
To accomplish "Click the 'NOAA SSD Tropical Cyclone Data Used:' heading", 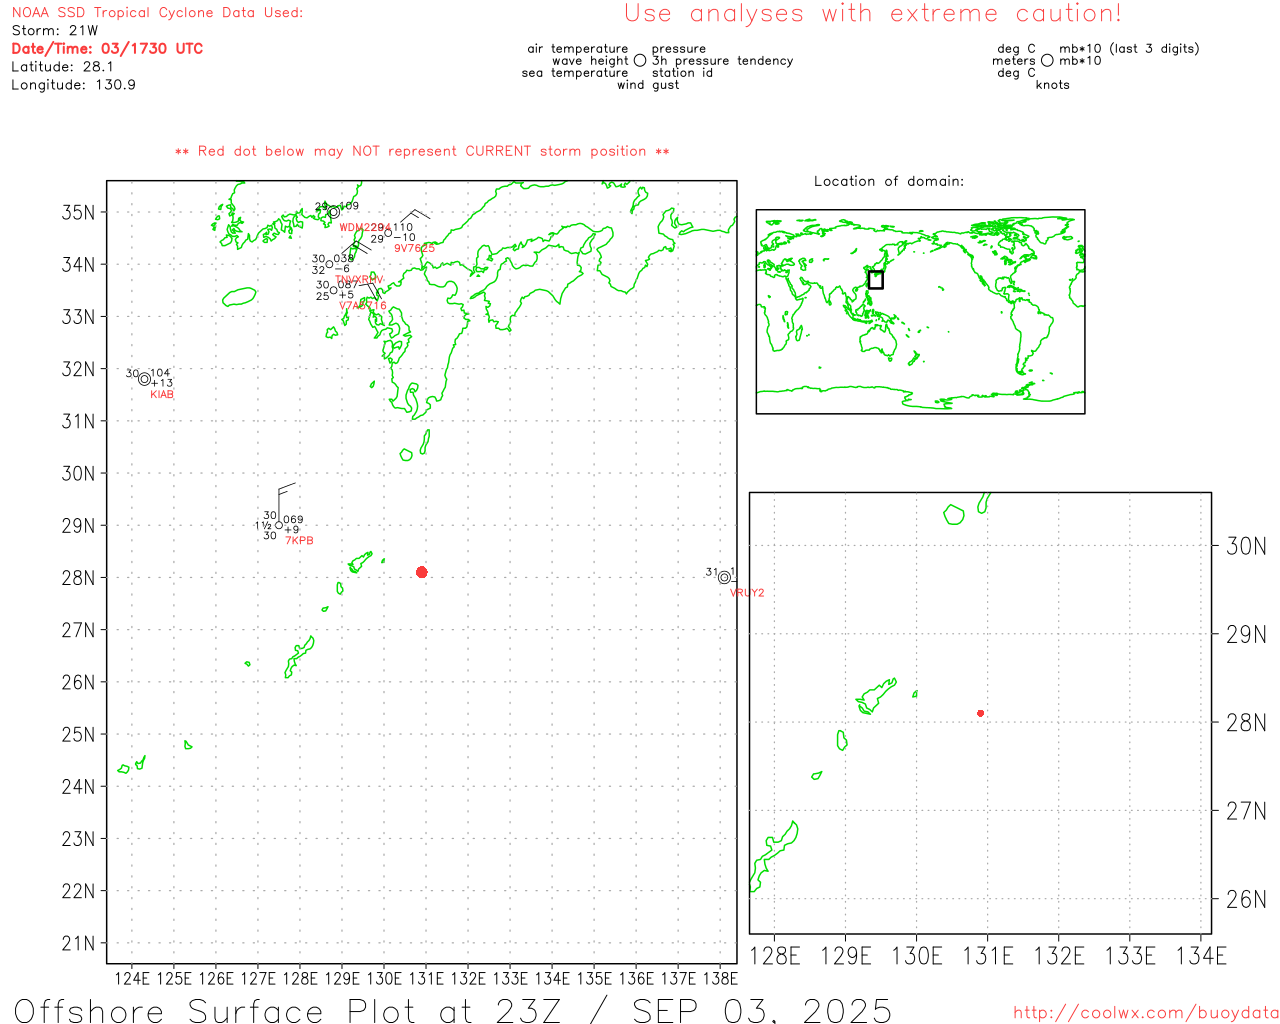I will (157, 13).
